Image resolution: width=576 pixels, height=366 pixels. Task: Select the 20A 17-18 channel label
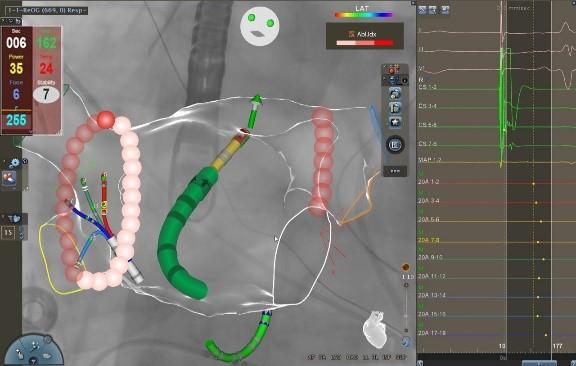[x=432, y=333]
